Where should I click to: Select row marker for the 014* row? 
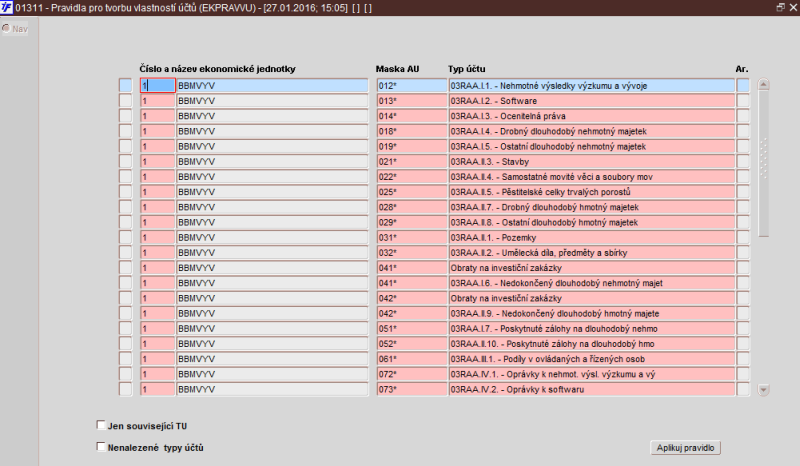click(125, 116)
